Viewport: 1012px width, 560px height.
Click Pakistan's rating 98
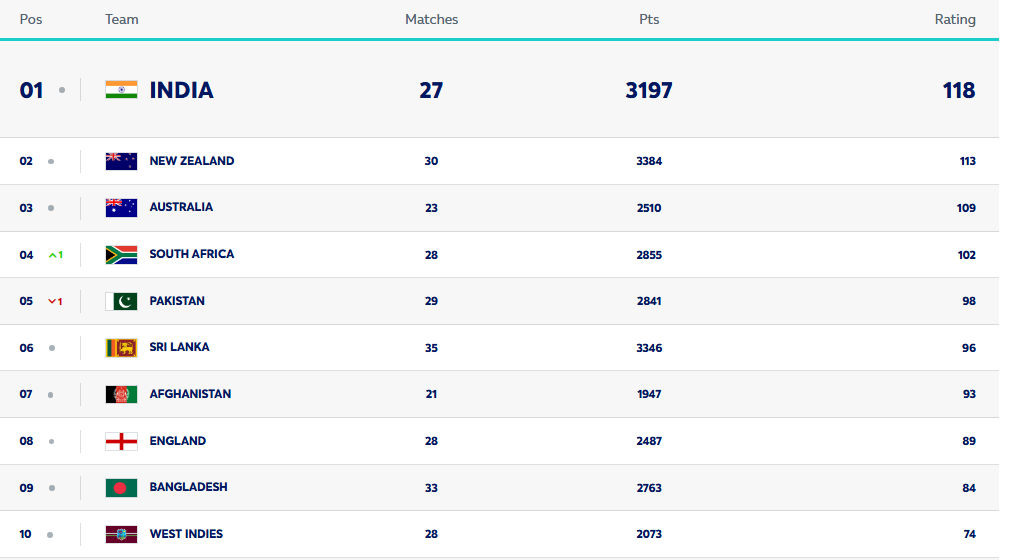[x=969, y=301]
